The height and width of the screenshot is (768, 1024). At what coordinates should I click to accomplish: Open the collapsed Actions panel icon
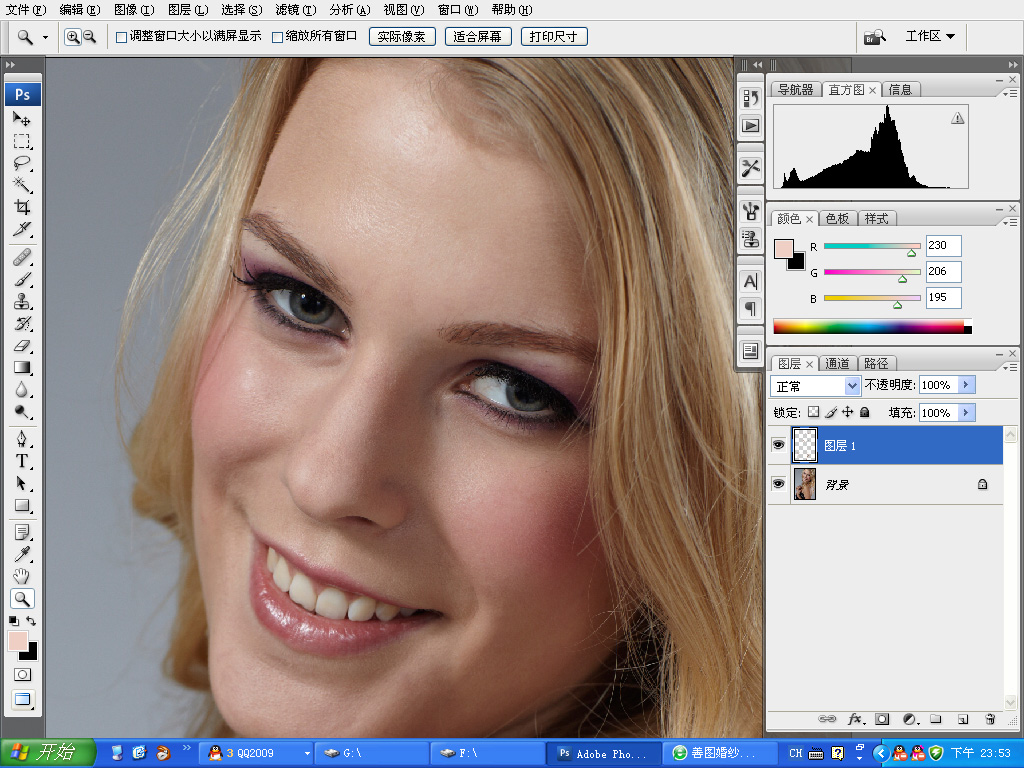pos(750,125)
